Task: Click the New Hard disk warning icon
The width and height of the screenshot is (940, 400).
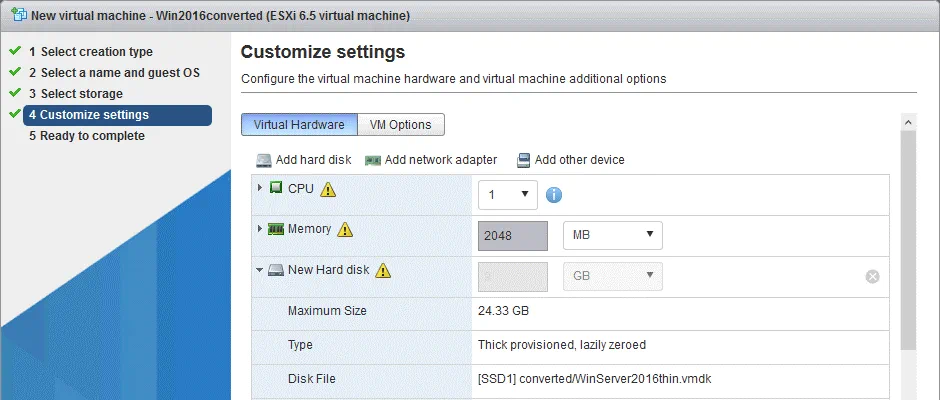Action: pos(382,270)
